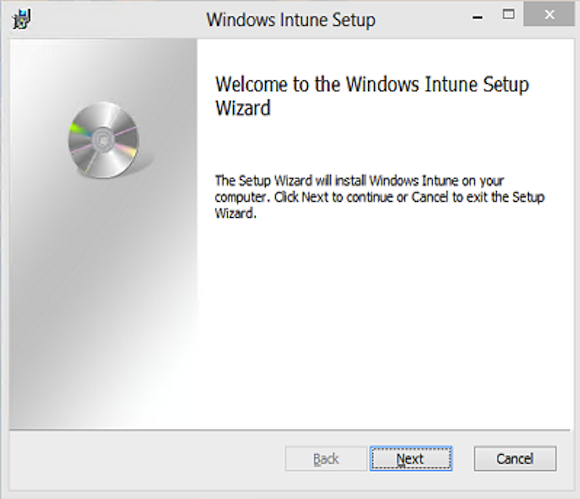This screenshot has width=580, height=499.
Task: Click blank title bar space beside the installer icon
Action: [111, 19]
